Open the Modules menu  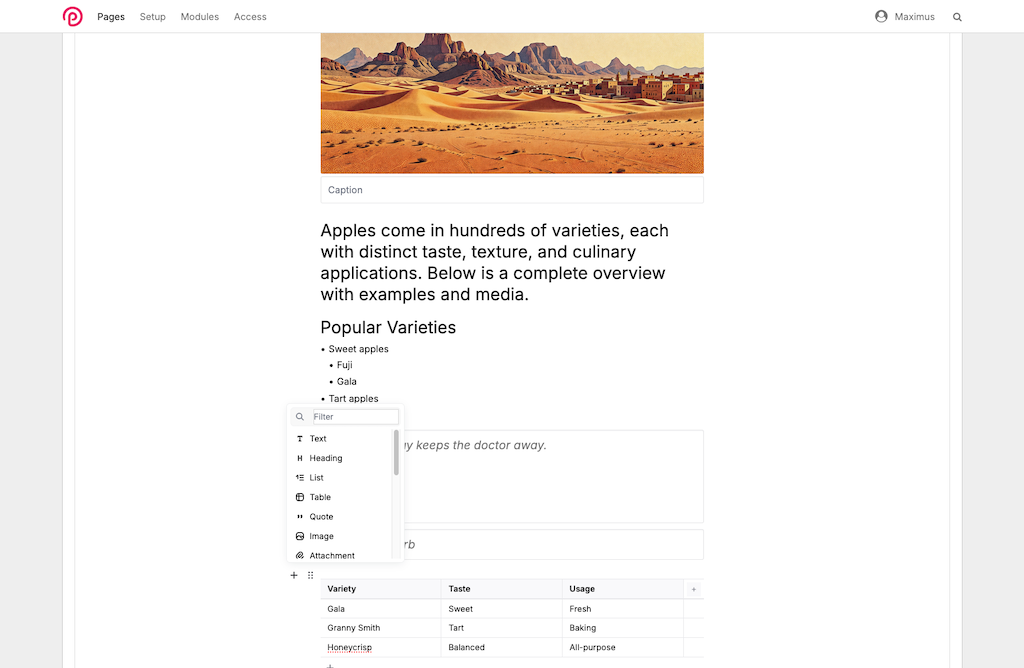pos(200,17)
